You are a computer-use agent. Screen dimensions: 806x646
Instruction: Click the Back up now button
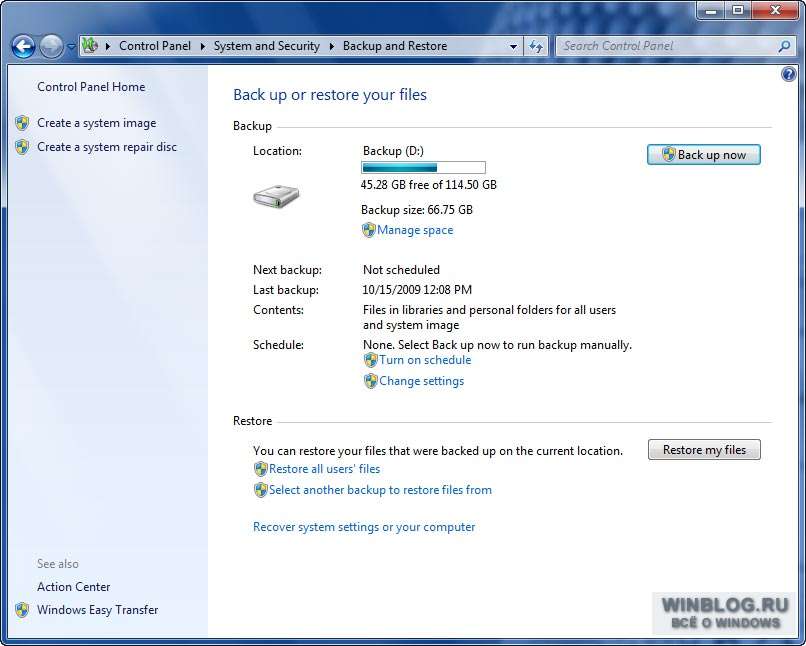pos(704,155)
